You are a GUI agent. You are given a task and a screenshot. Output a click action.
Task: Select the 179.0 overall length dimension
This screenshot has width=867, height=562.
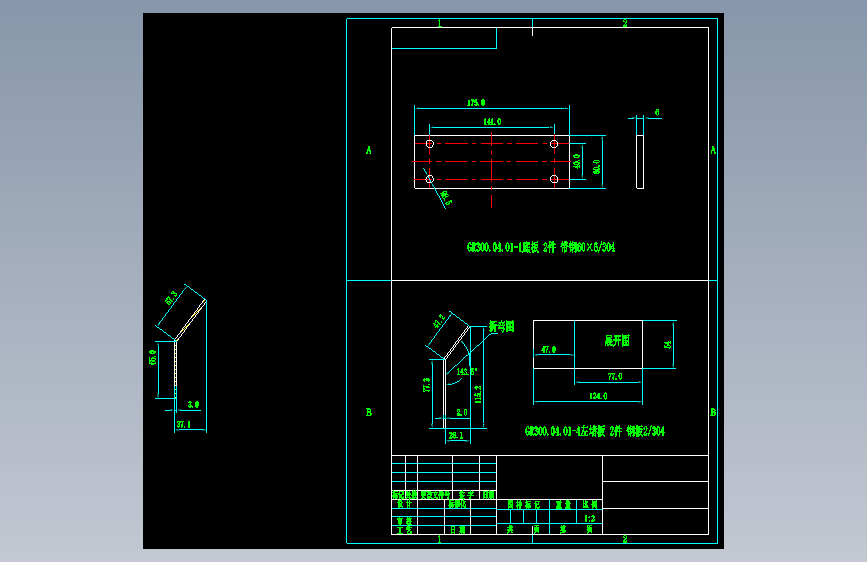pyautogui.click(x=476, y=102)
